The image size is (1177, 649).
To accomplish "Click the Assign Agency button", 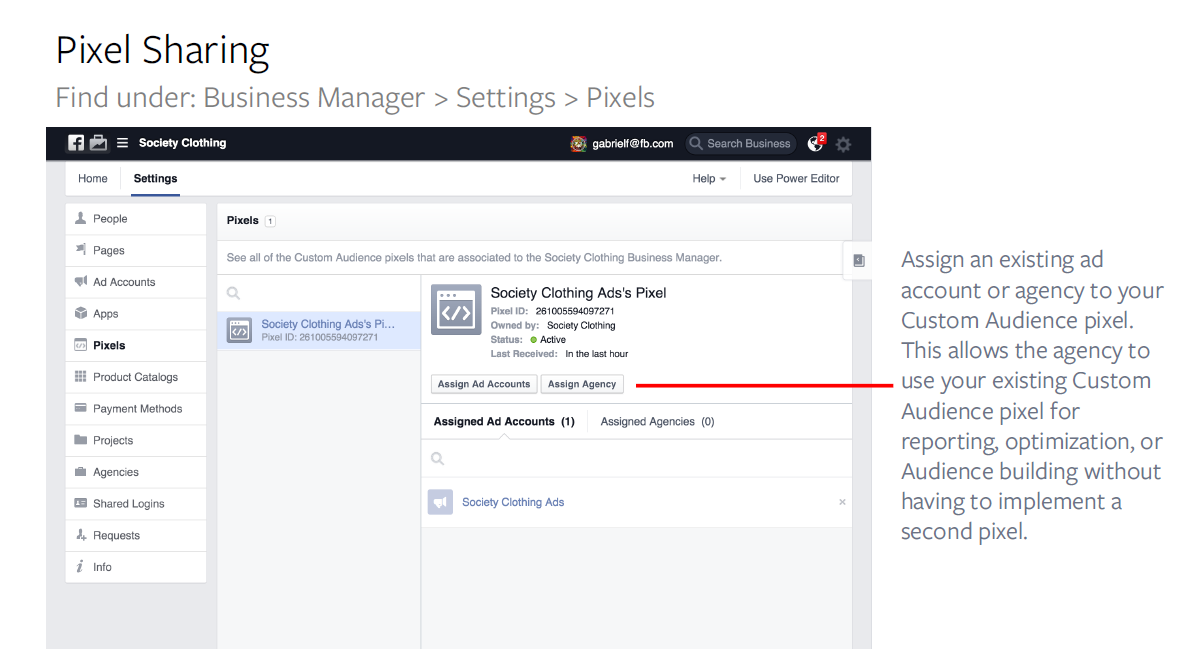I will (x=582, y=384).
